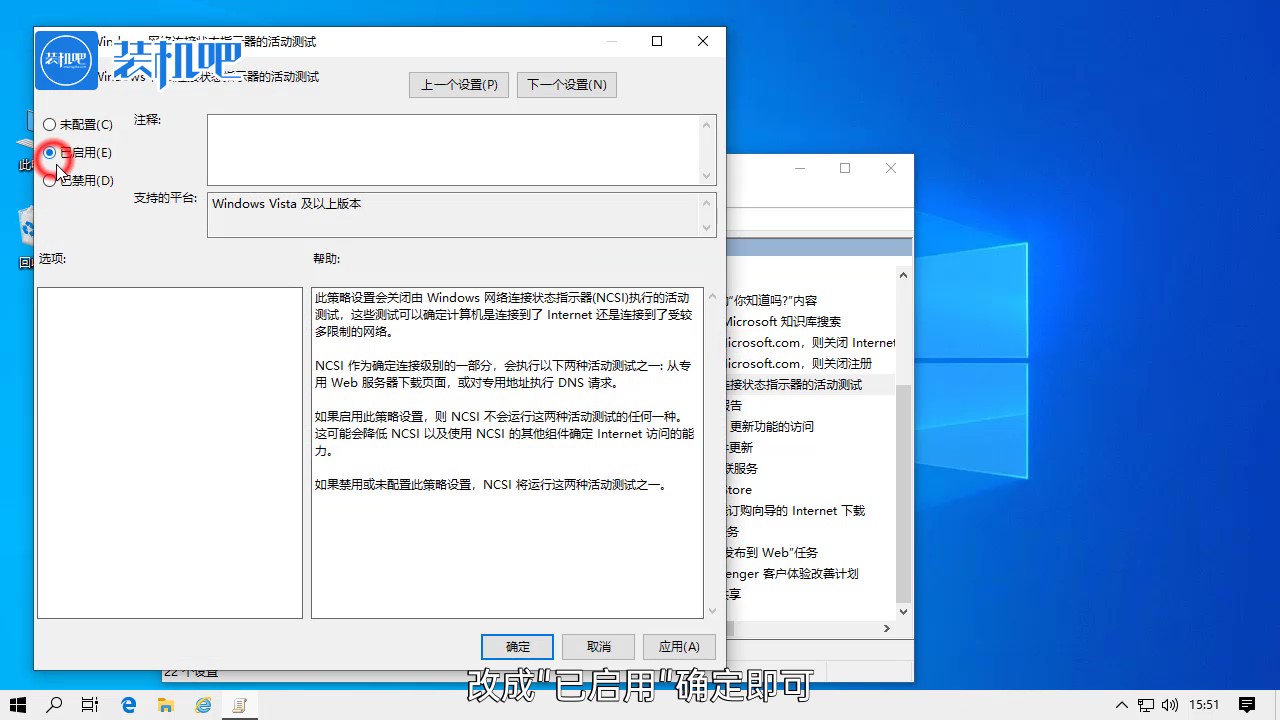Open the Windows Start menu
1280x720 pixels.
[x=17, y=705]
